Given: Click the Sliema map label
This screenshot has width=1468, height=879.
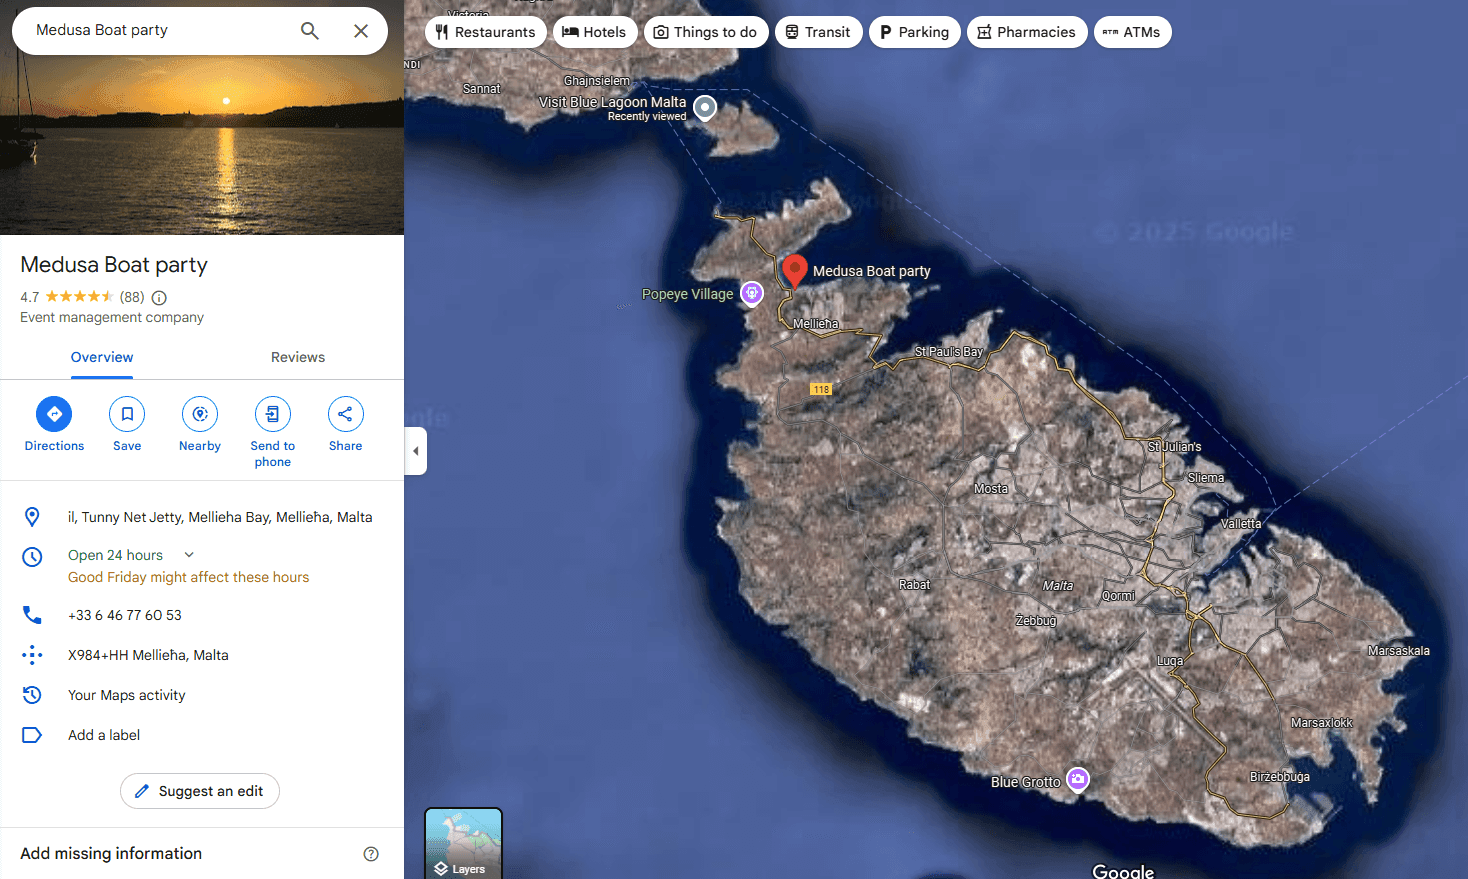Looking at the screenshot, I should tap(1206, 478).
